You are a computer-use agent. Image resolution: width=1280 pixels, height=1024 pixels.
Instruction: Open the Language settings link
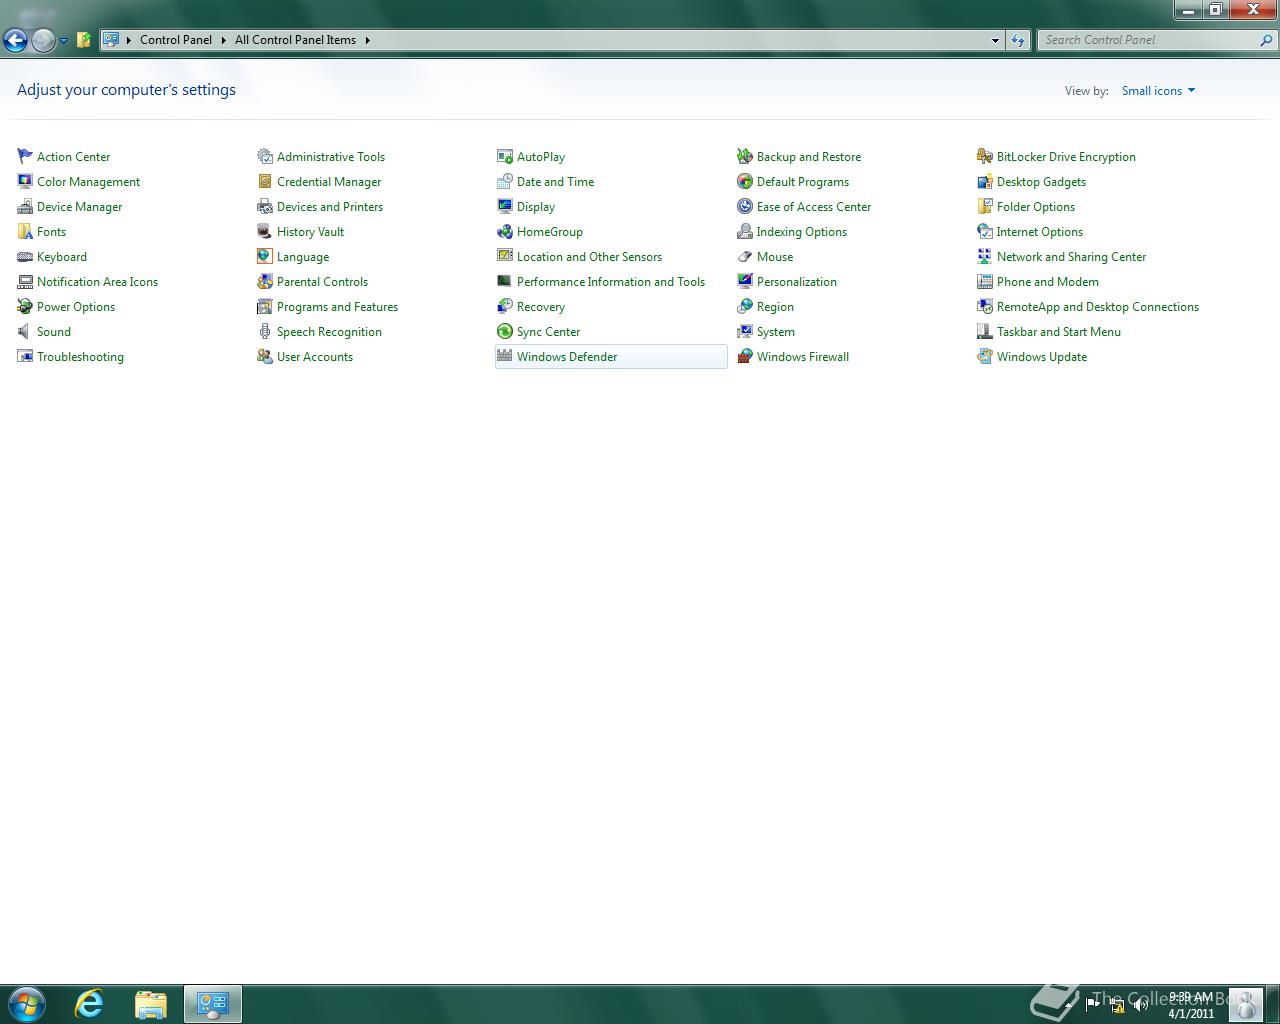click(x=303, y=257)
